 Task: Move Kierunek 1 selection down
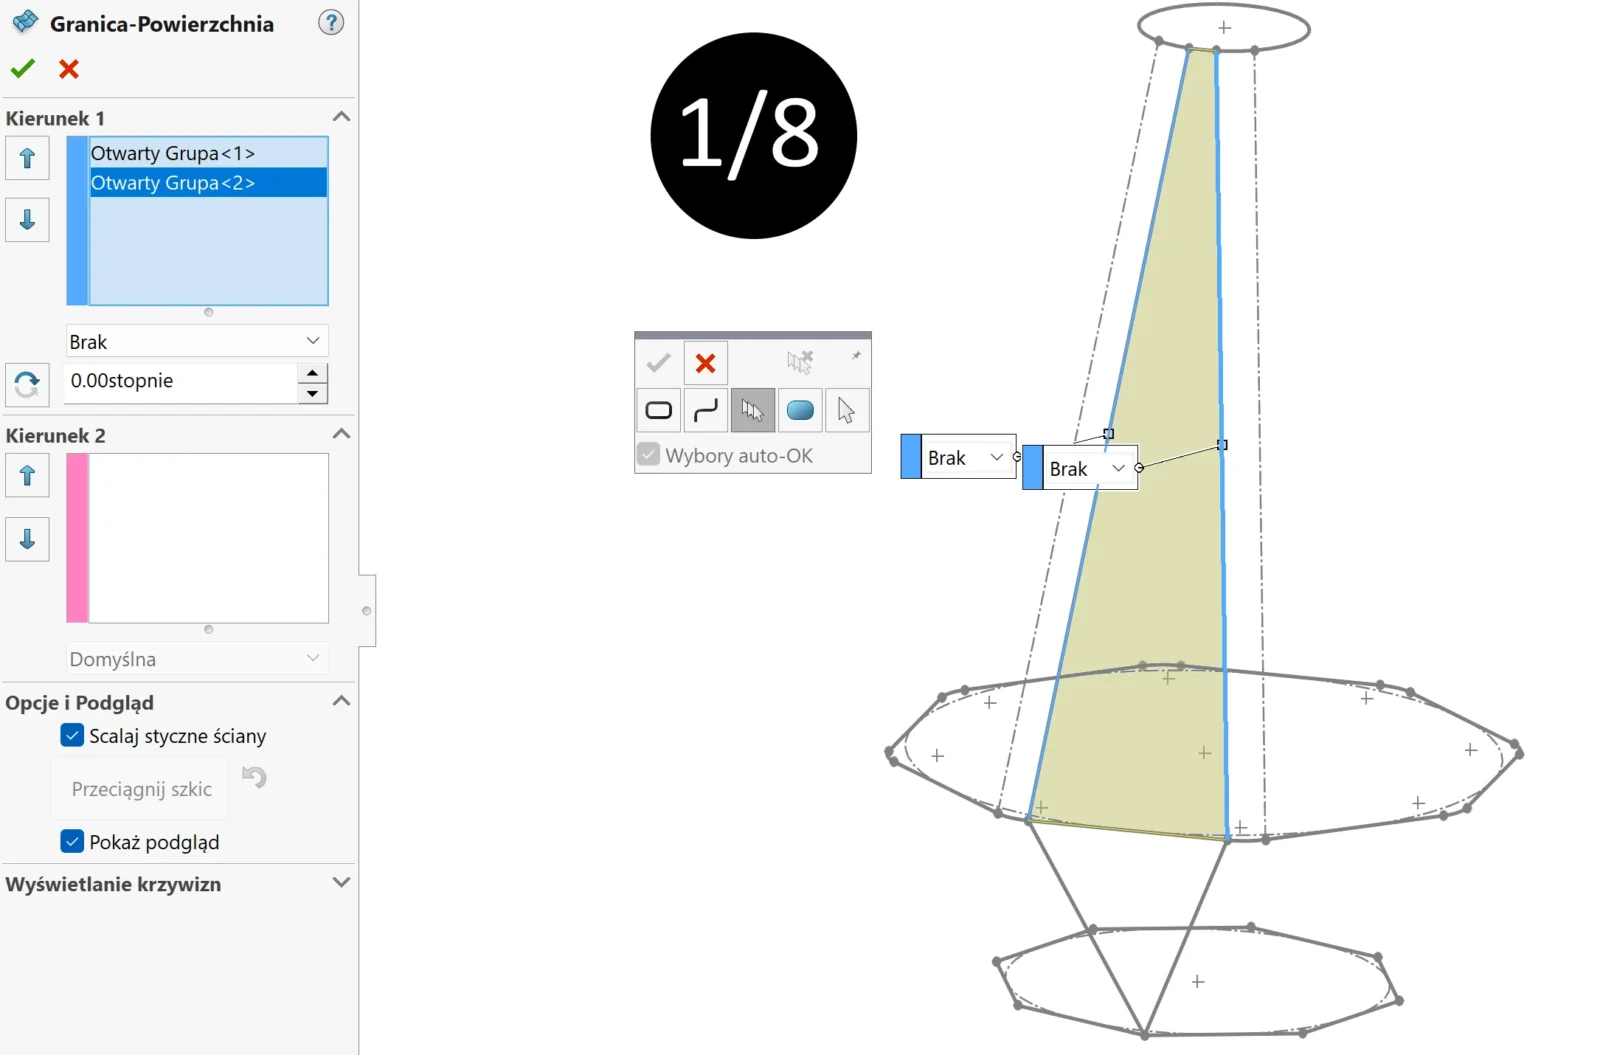tap(27, 220)
